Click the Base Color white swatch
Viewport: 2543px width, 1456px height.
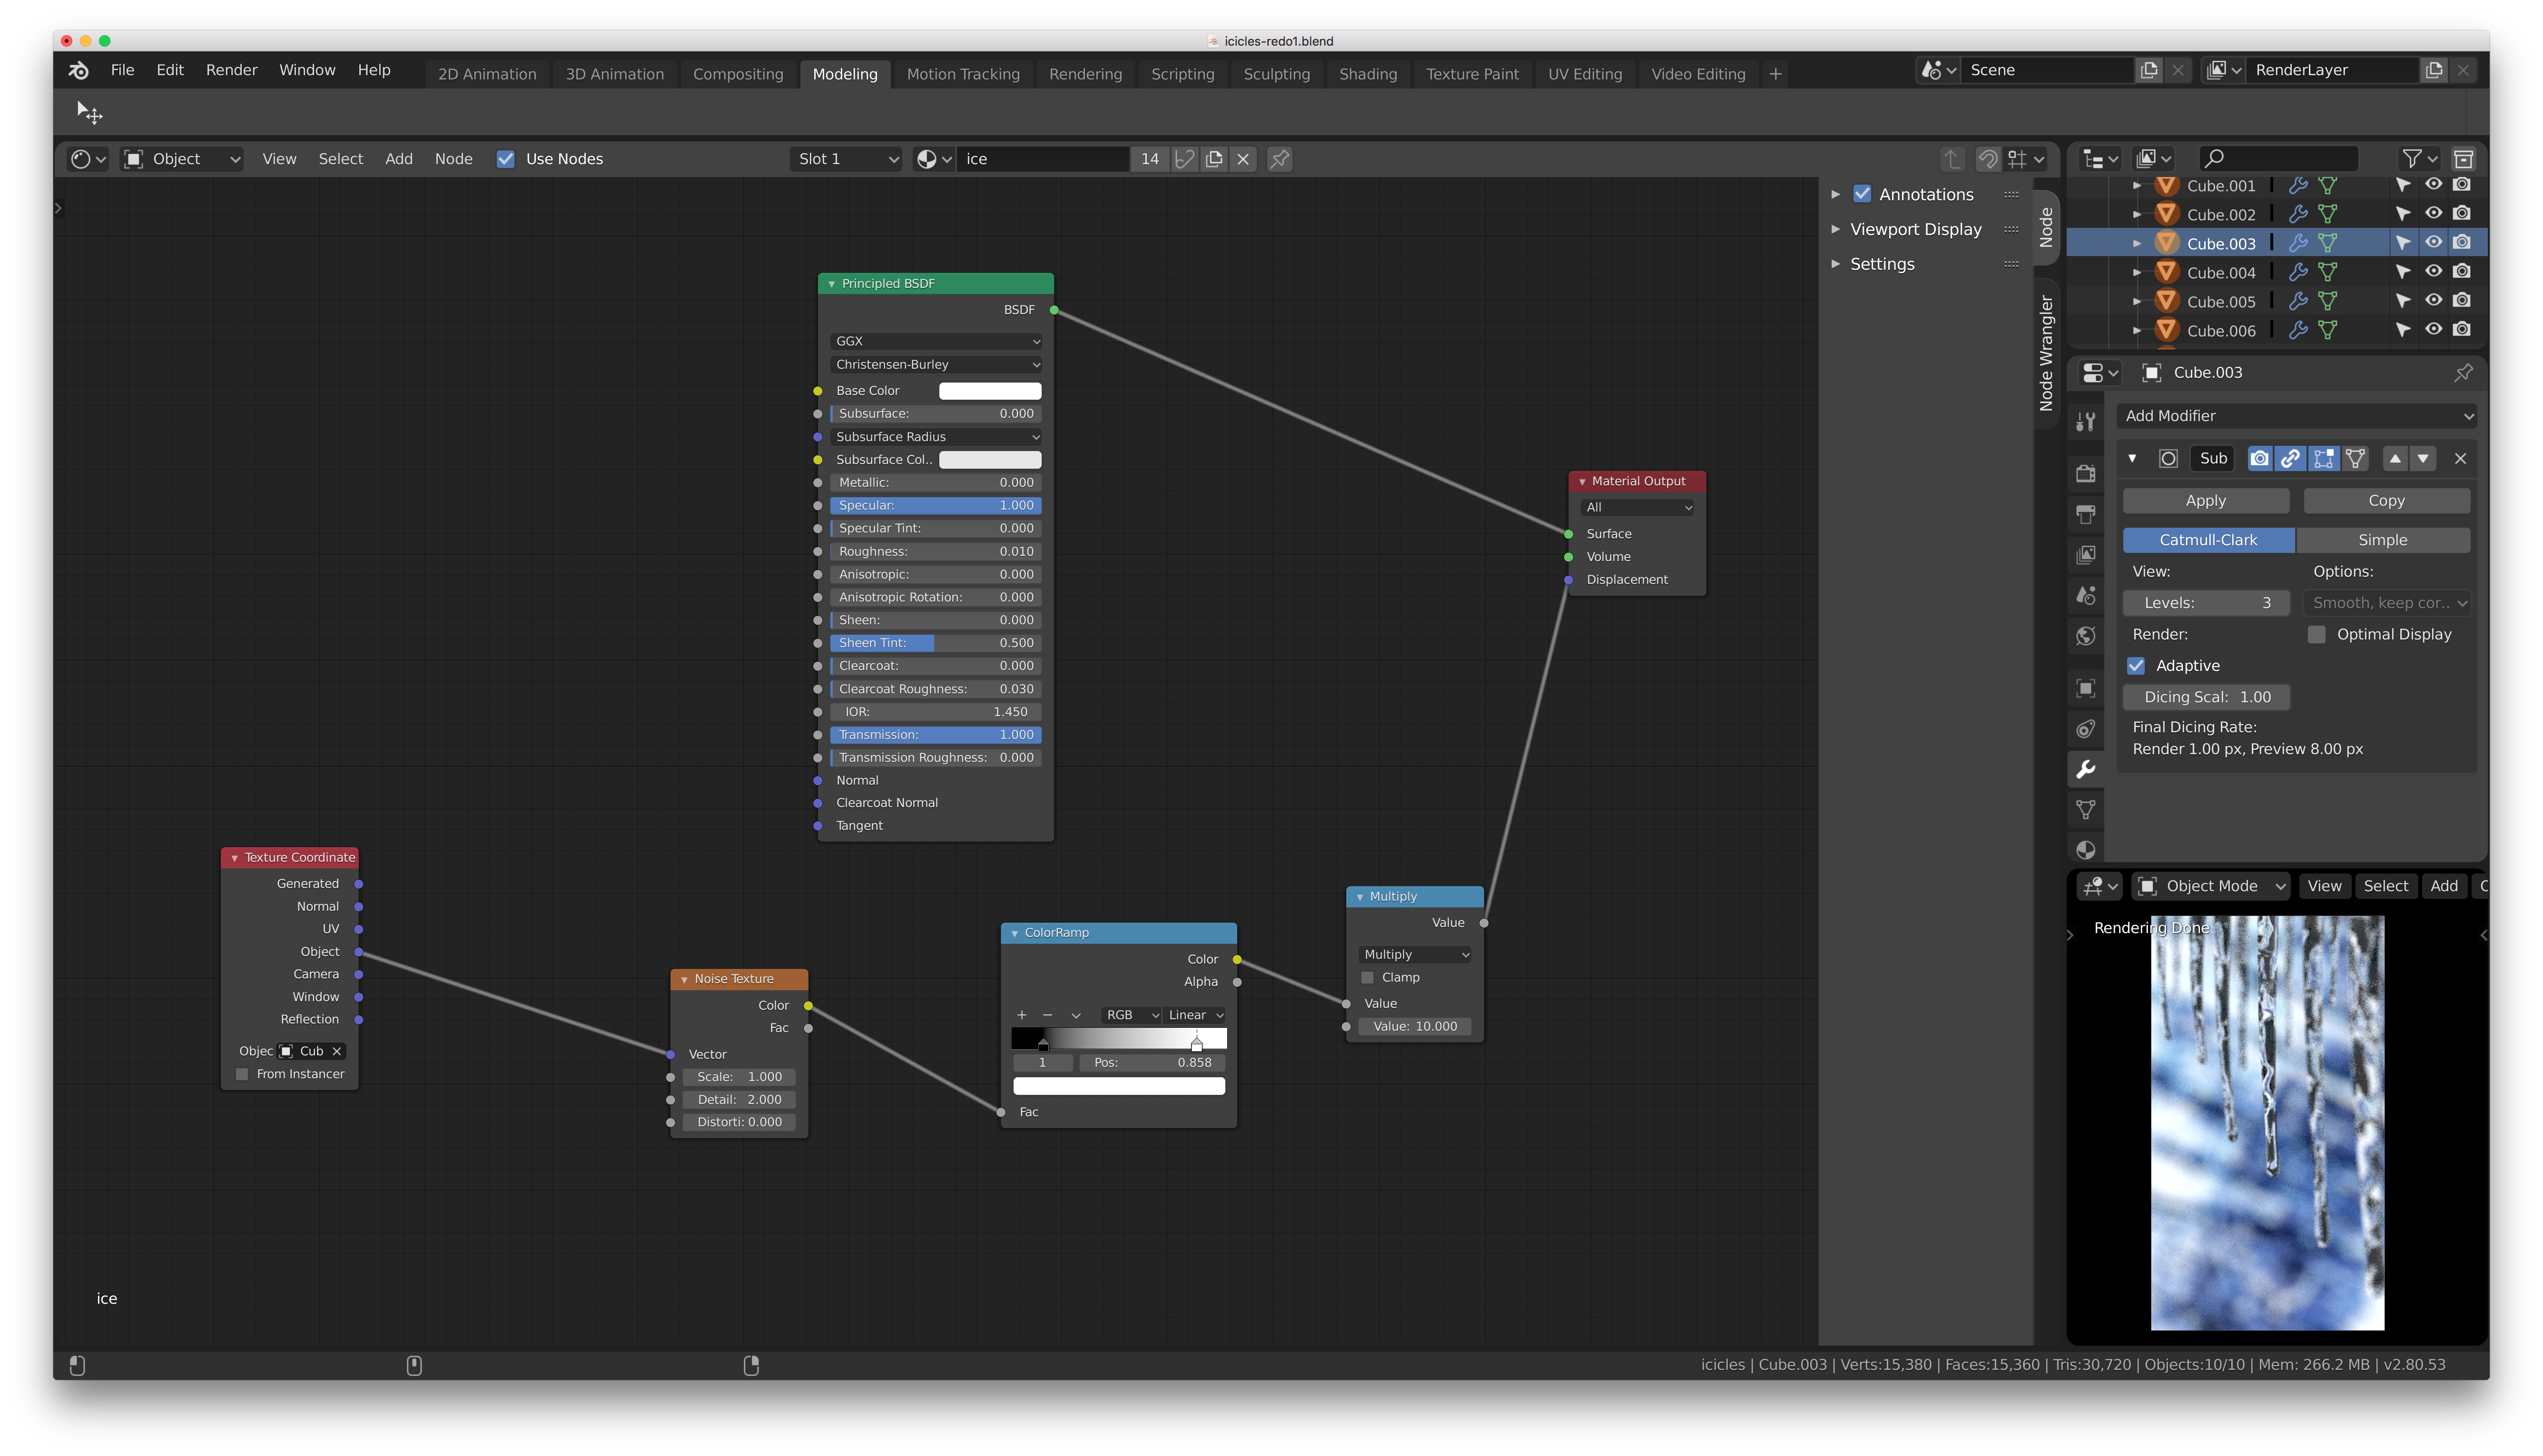[x=989, y=391]
